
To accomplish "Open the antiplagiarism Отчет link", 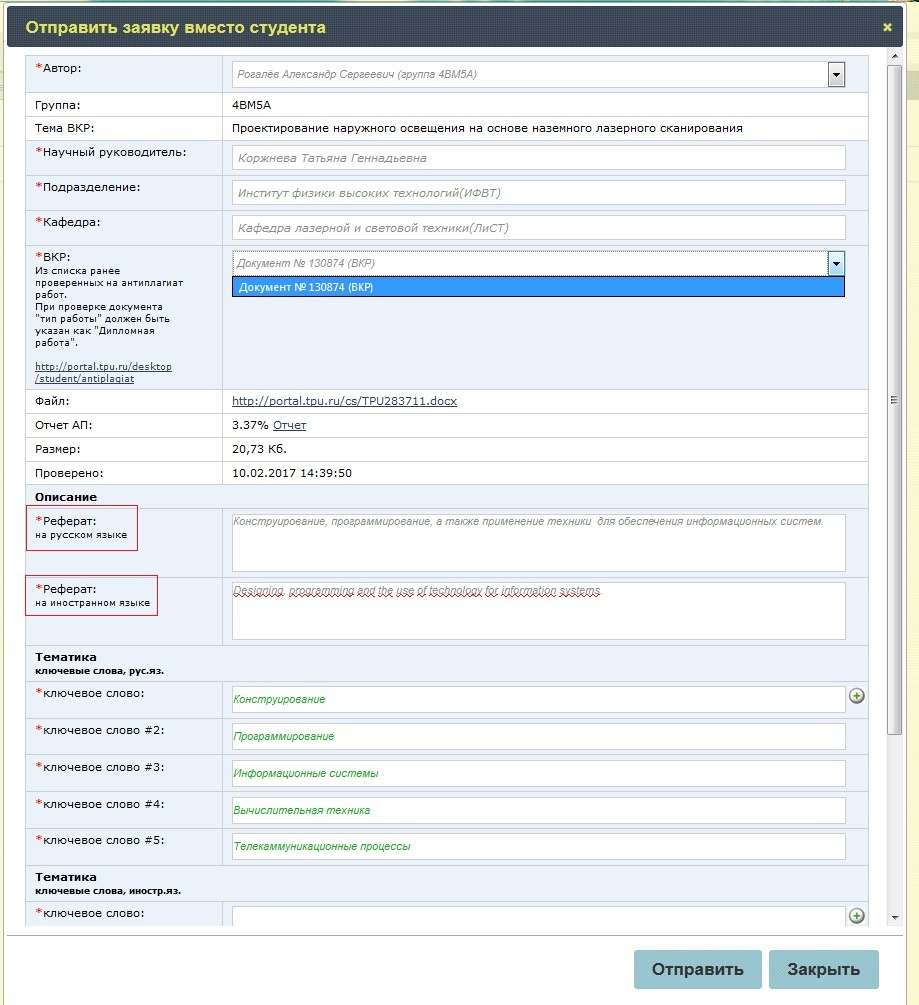I will pos(289,426).
